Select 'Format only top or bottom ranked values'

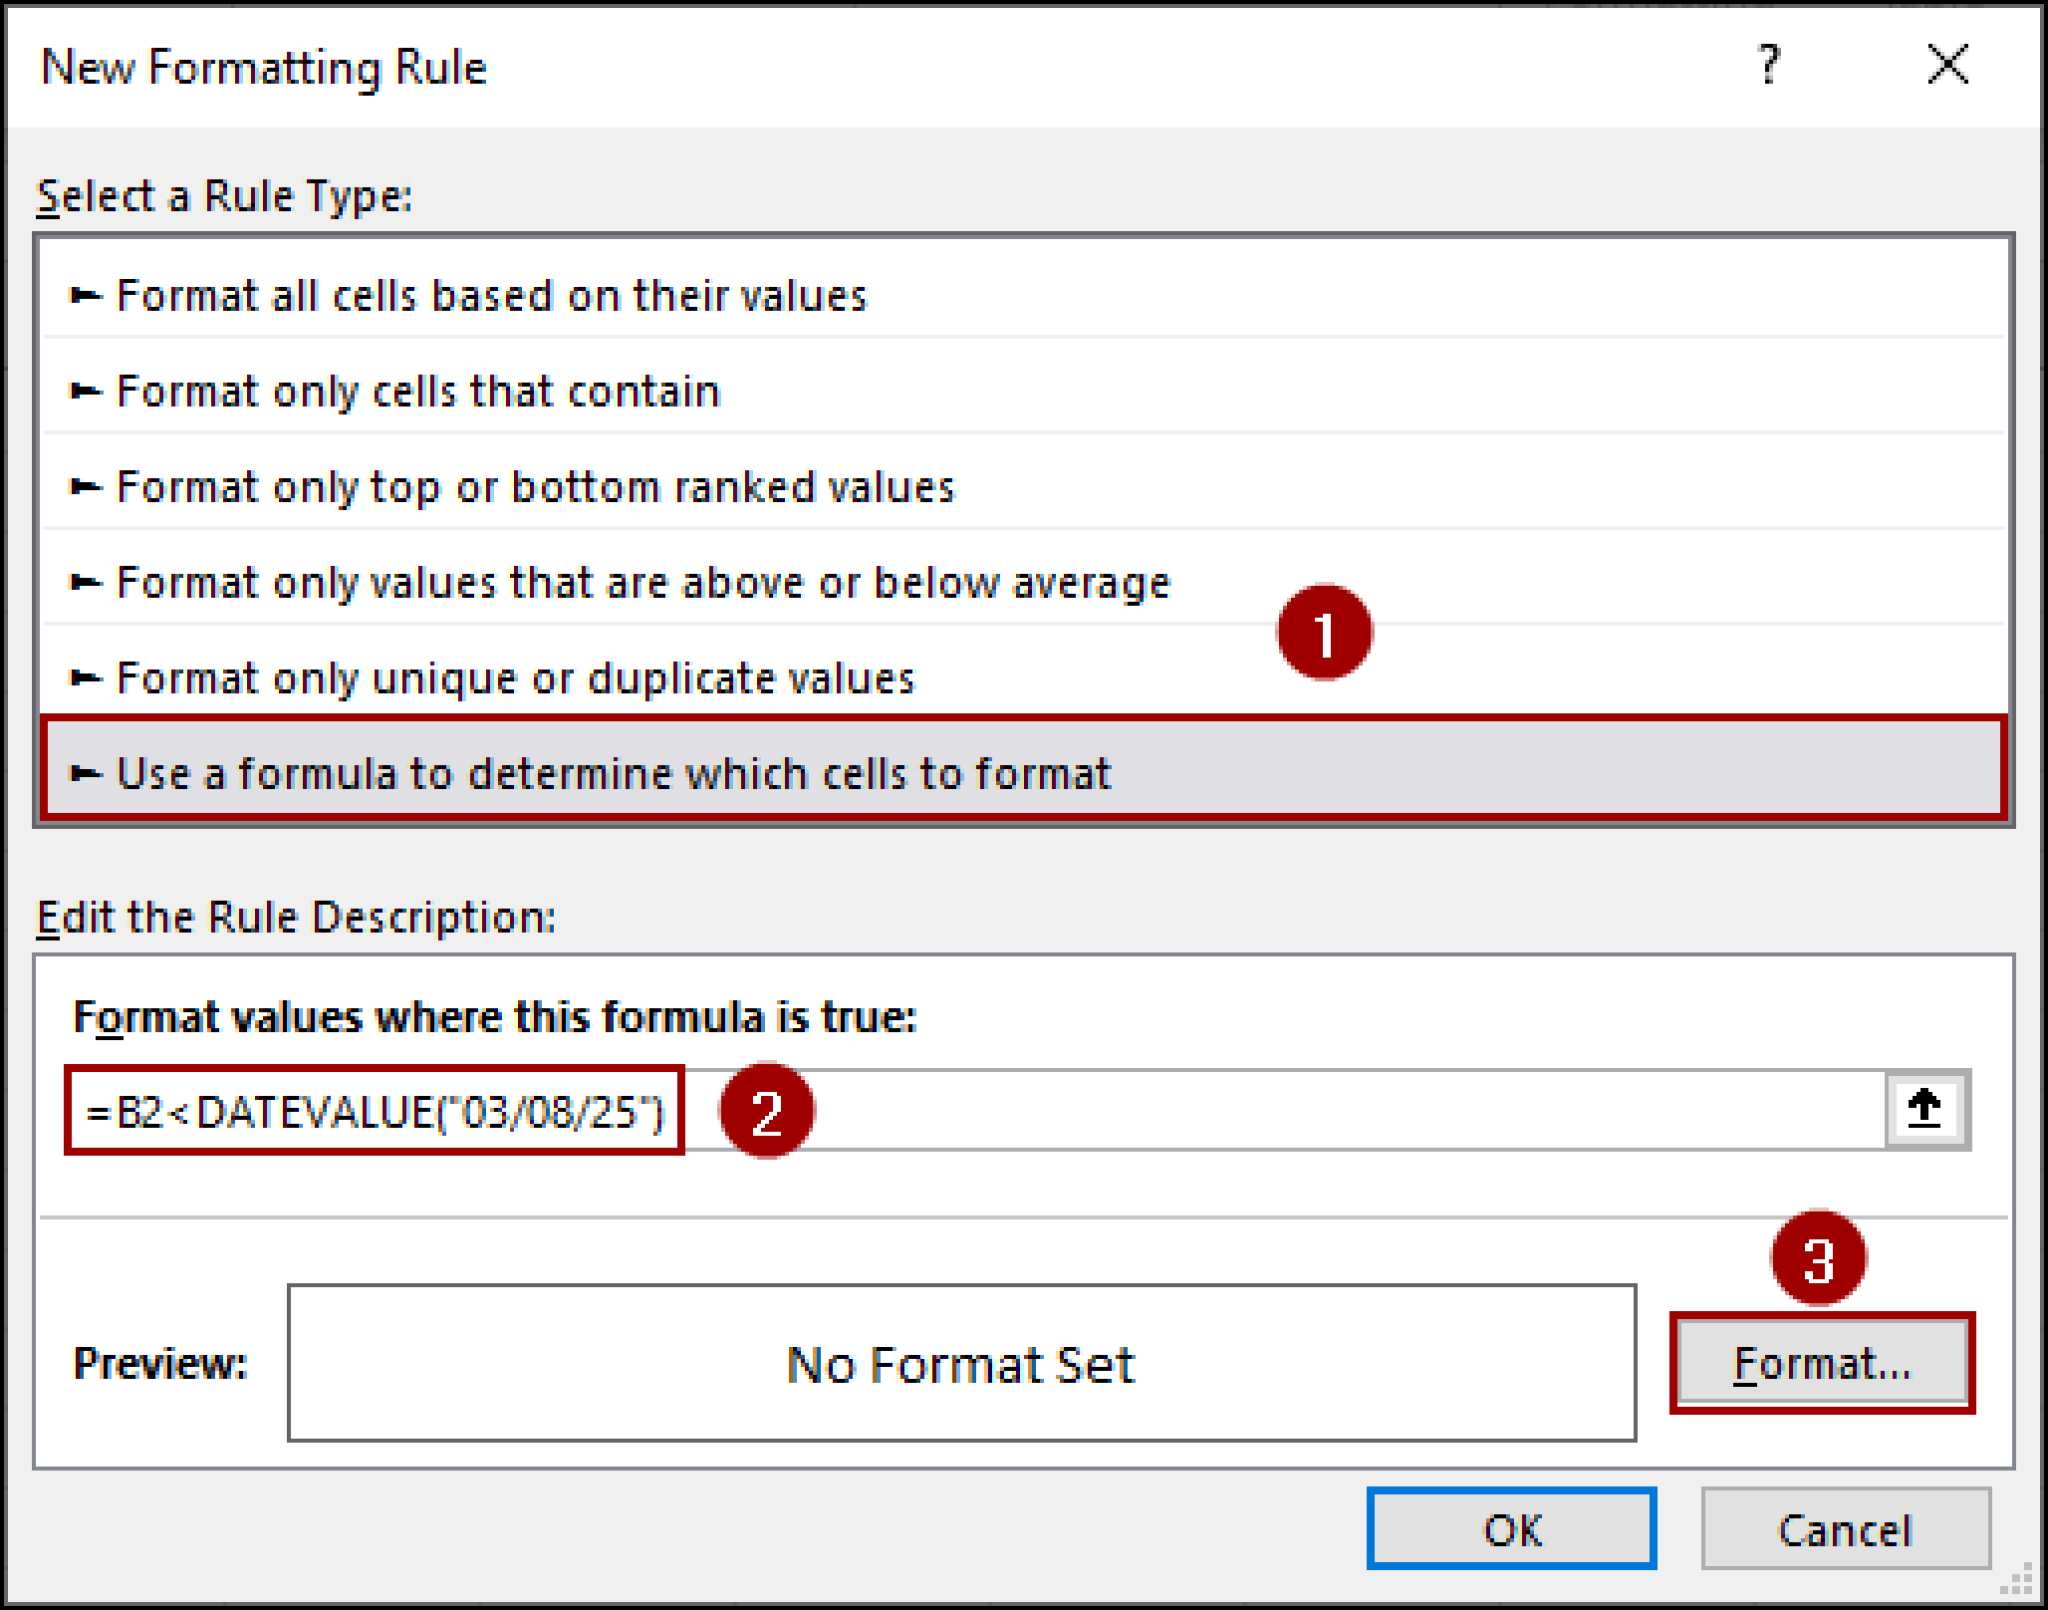coord(534,487)
